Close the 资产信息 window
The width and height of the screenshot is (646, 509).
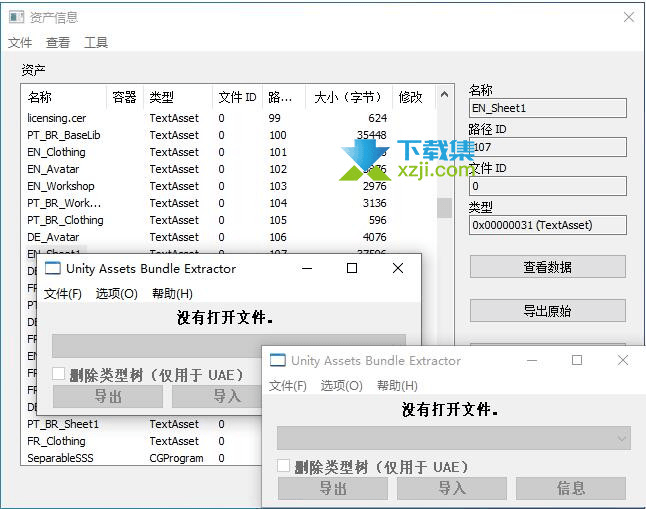coord(629,17)
